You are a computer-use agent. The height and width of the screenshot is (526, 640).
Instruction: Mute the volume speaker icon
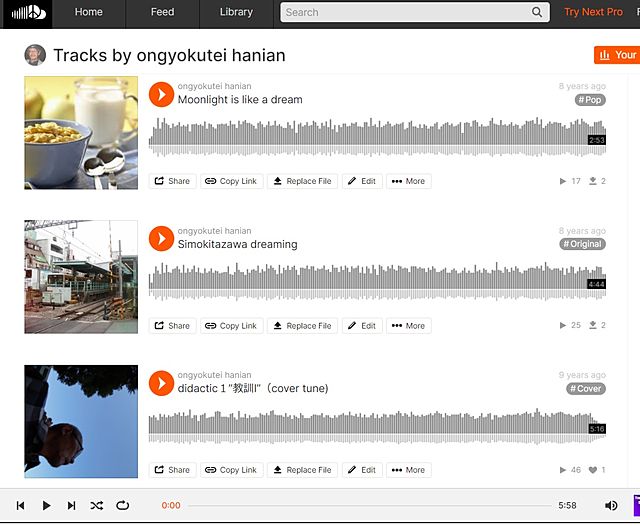click(611, 506)
